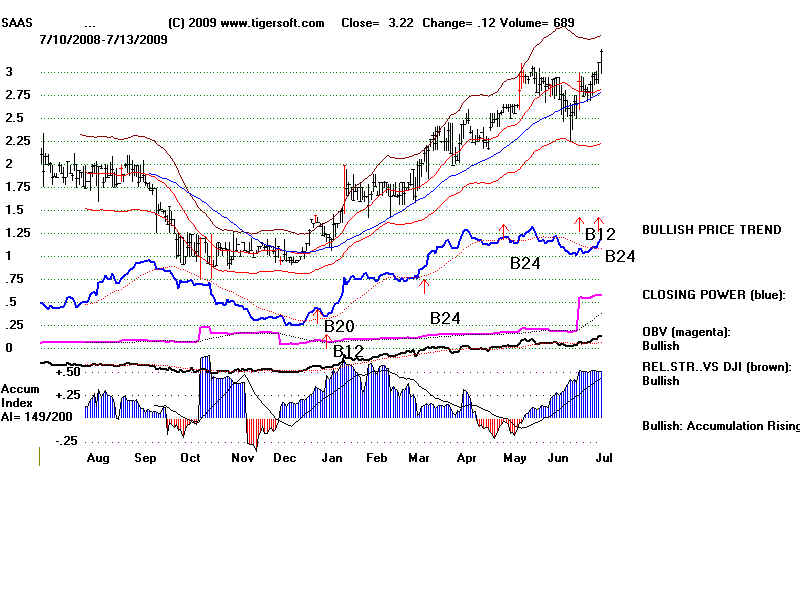
Task: Select the BULLISH PRICE TREND label
Action: [x=711, y=230]
